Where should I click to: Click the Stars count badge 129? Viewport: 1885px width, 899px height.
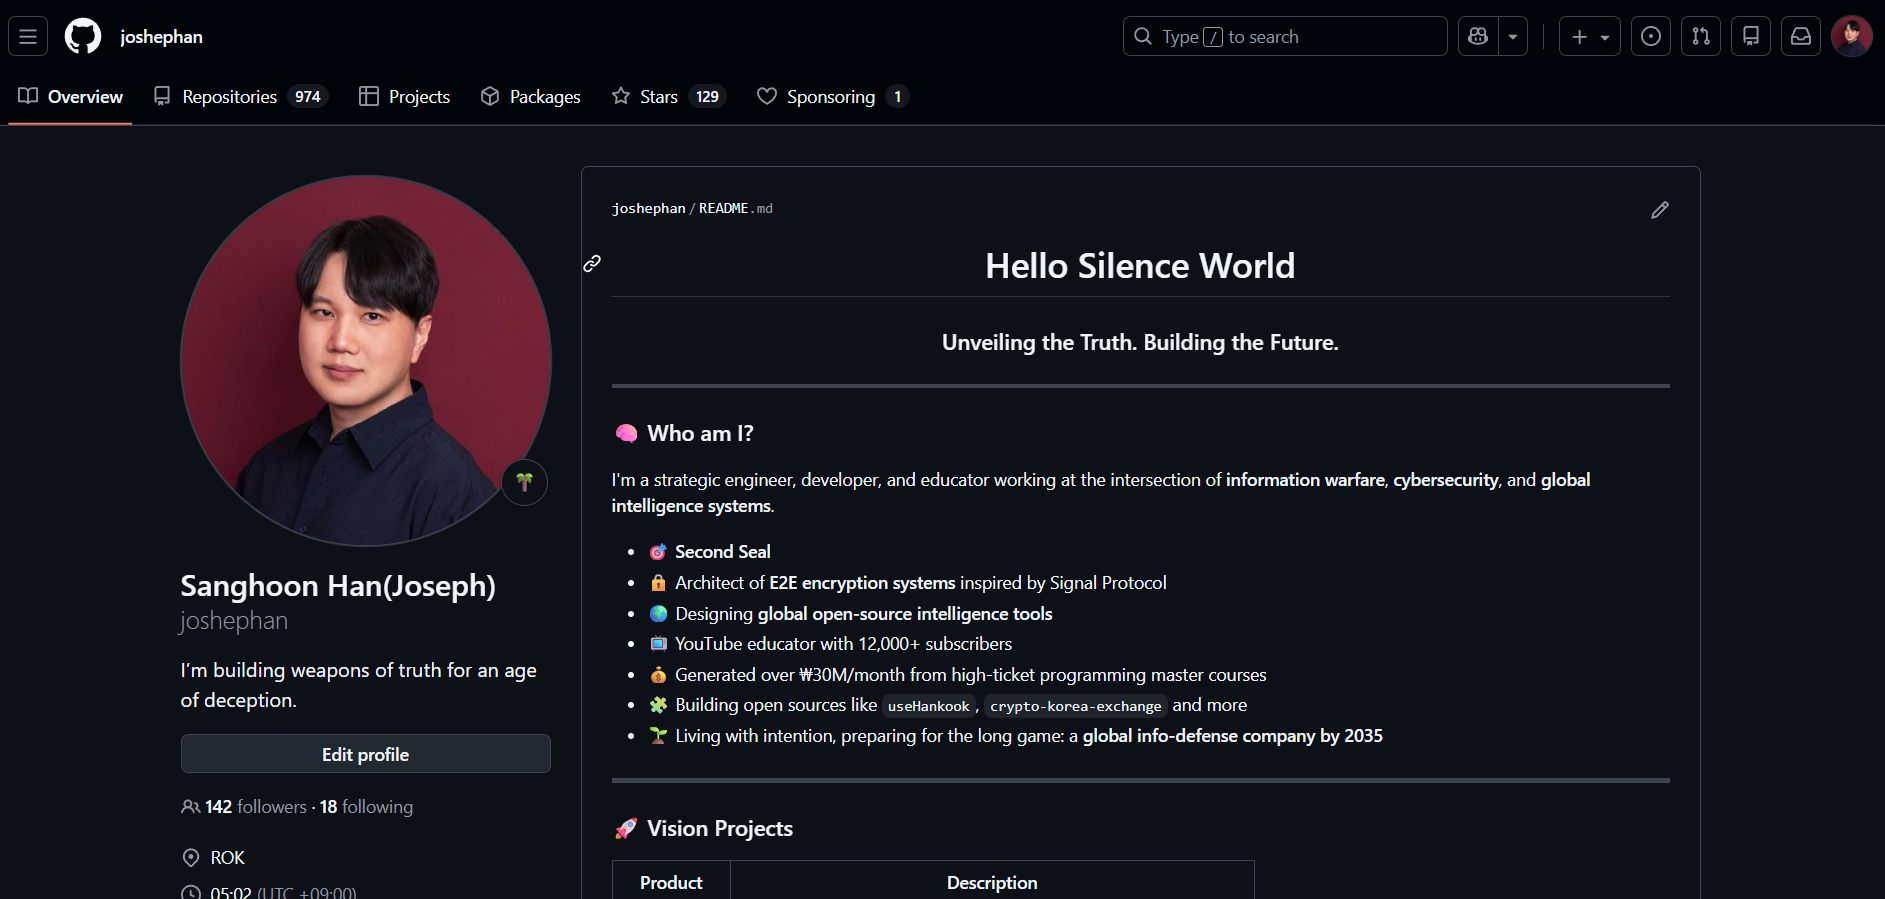click(x=707, y=97)
